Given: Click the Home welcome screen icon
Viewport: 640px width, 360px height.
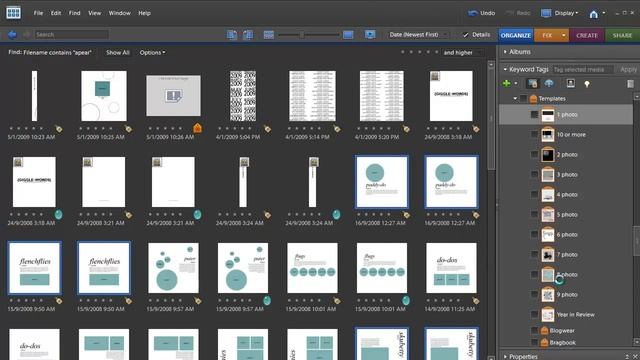Looking at the screenshot, I should (593, 14).
